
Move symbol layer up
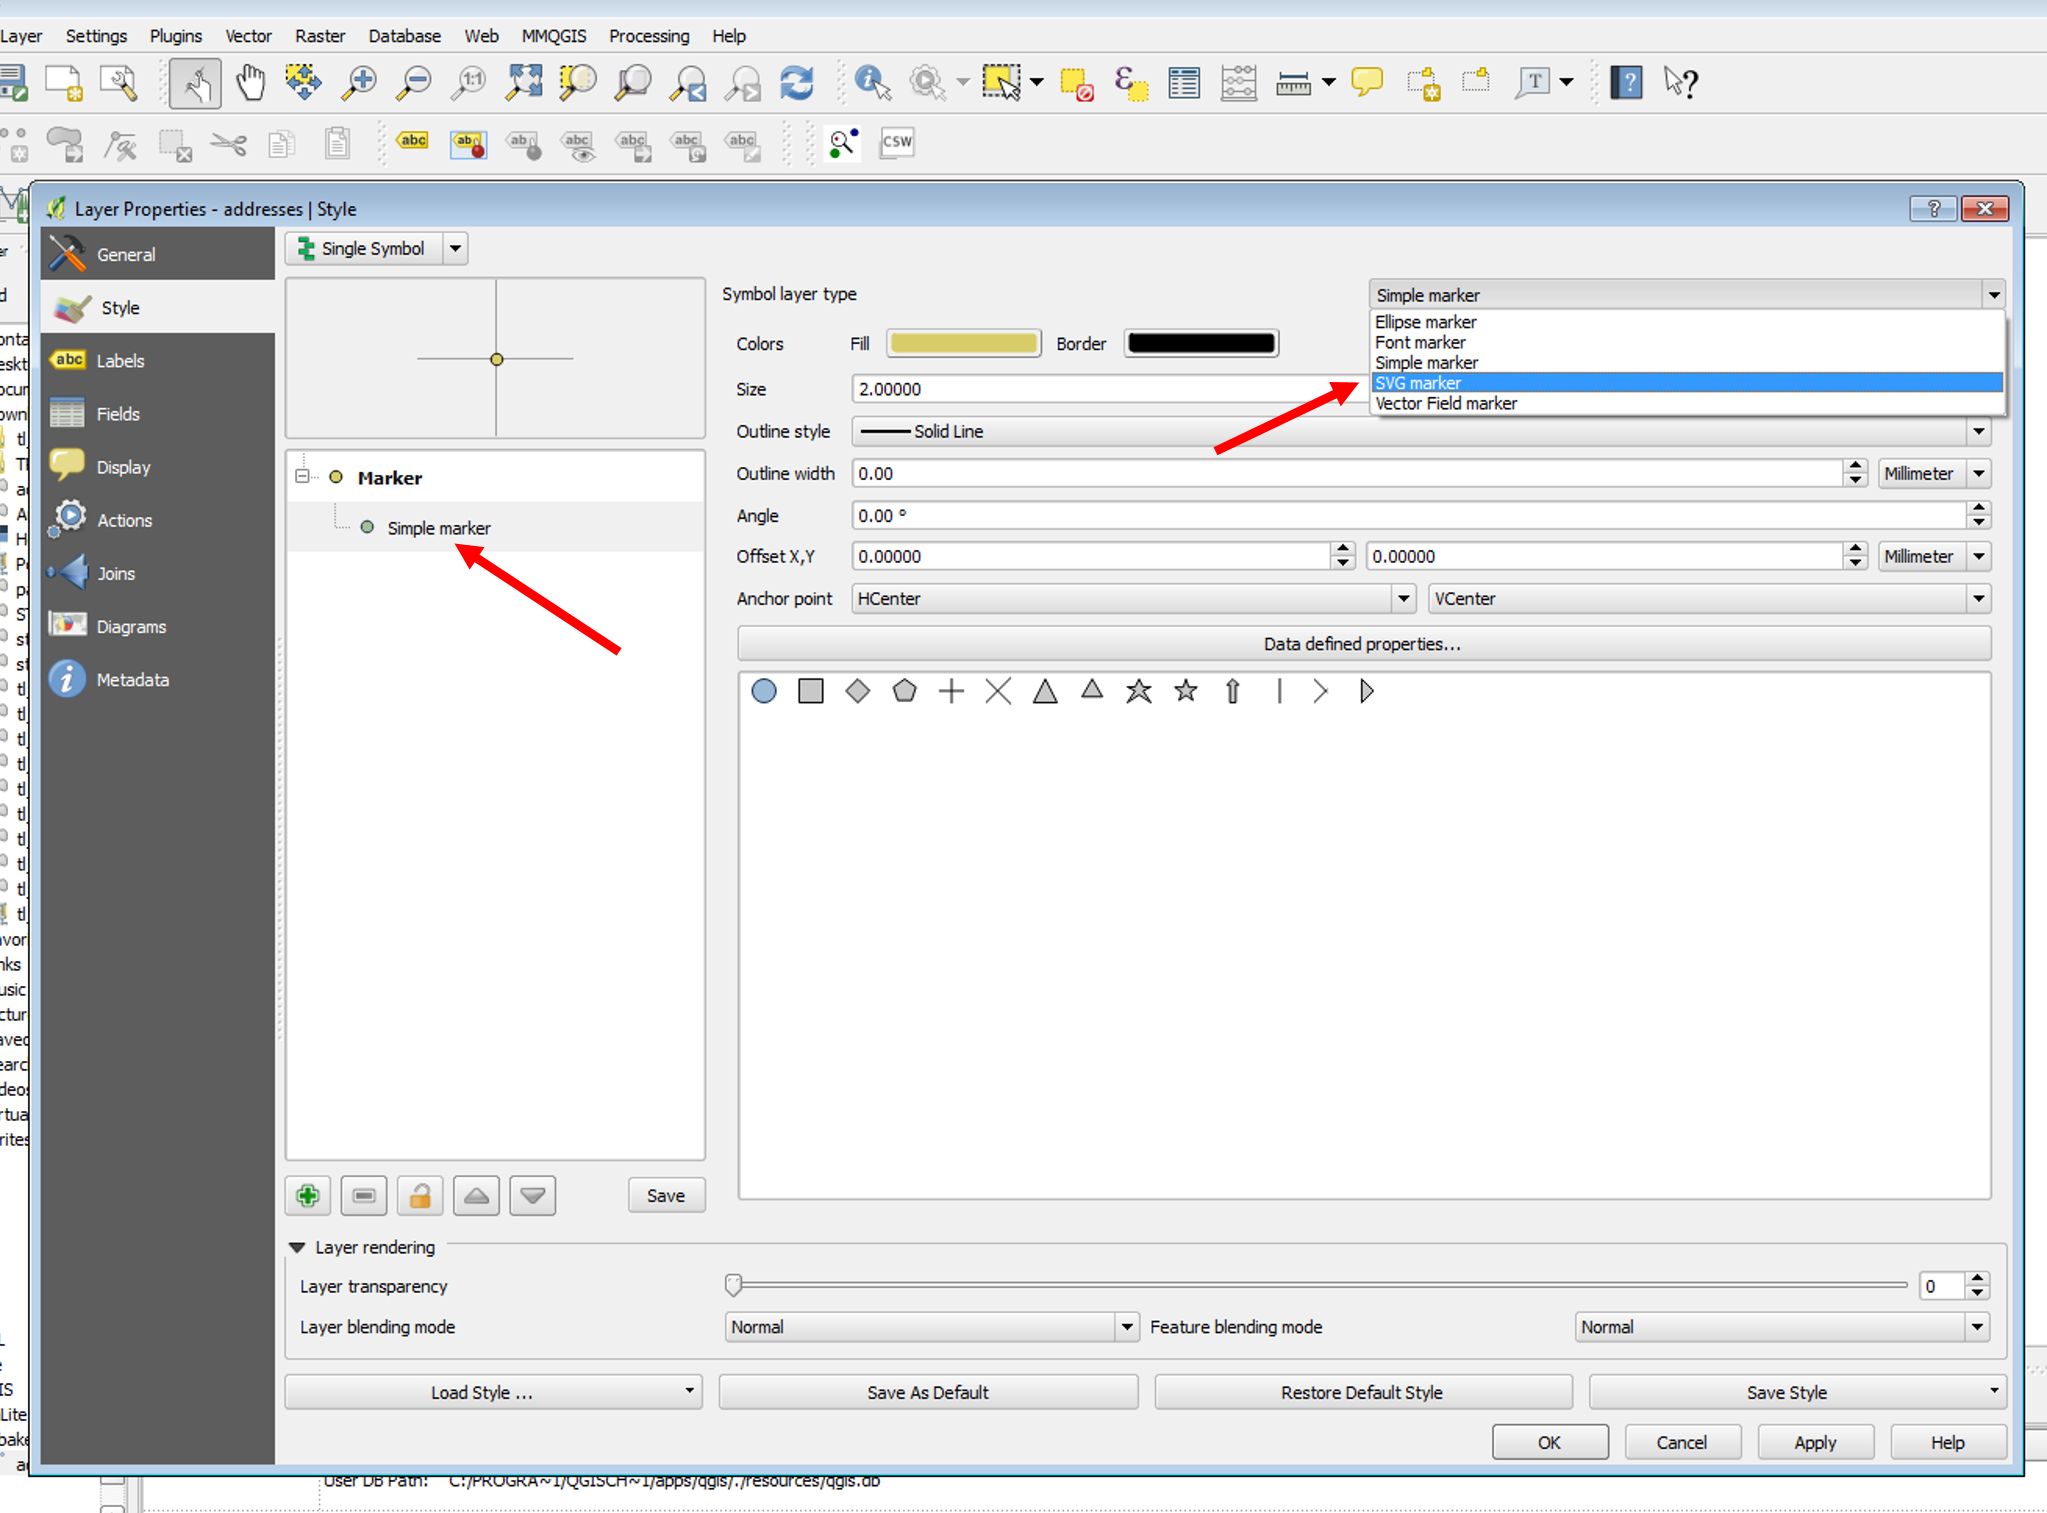[x=476, y=1196]
